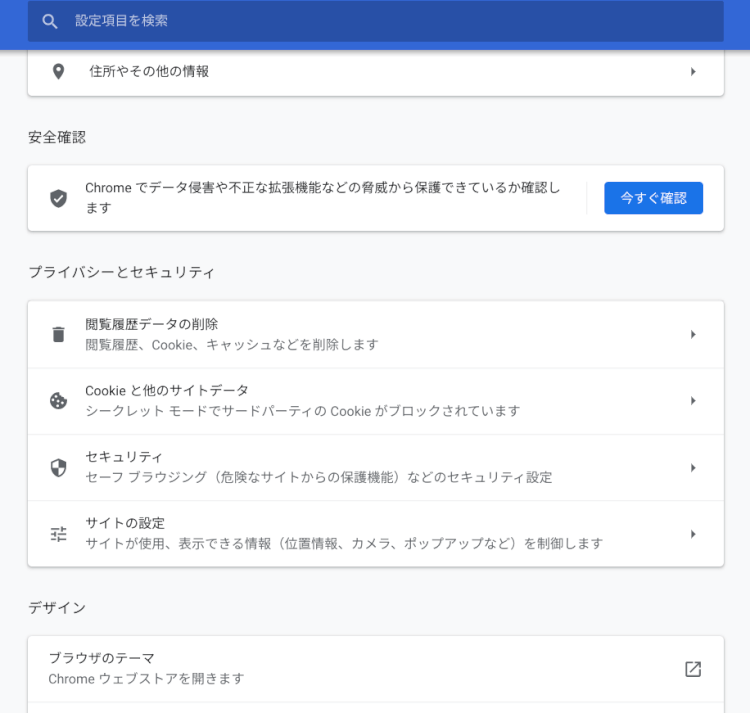This screenshot has height=713, width=750.
Task: Focus the 設定項目を検索 search field
Action: (375, 21)
